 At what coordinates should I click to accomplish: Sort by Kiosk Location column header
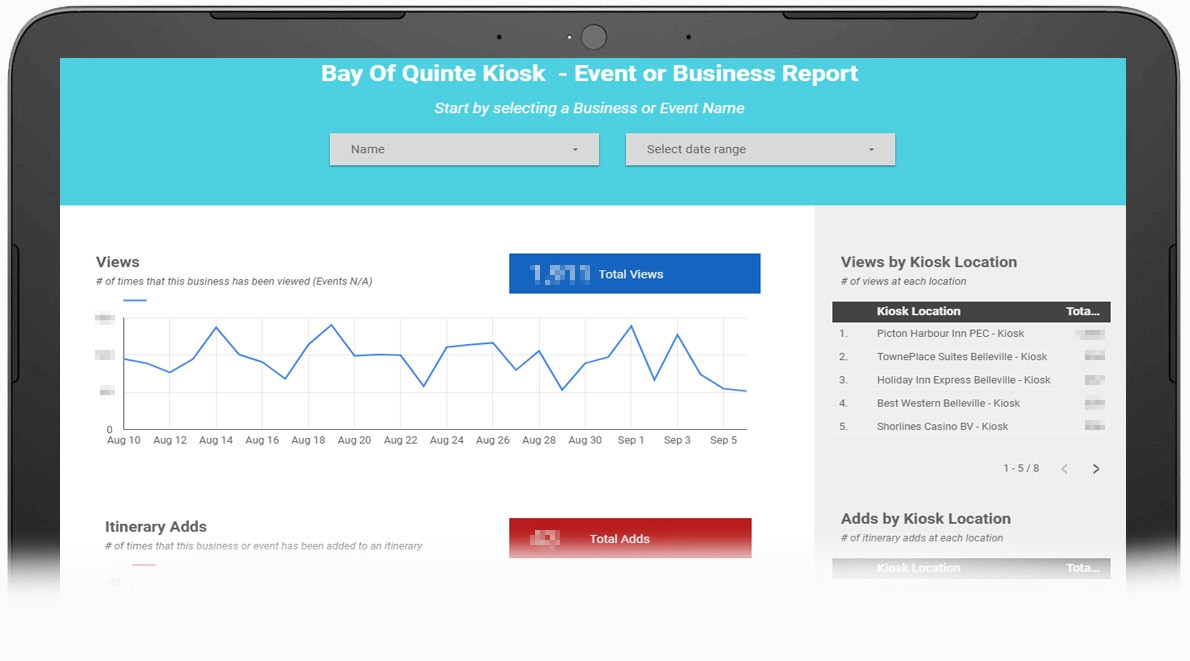click(x=918, y=311)
